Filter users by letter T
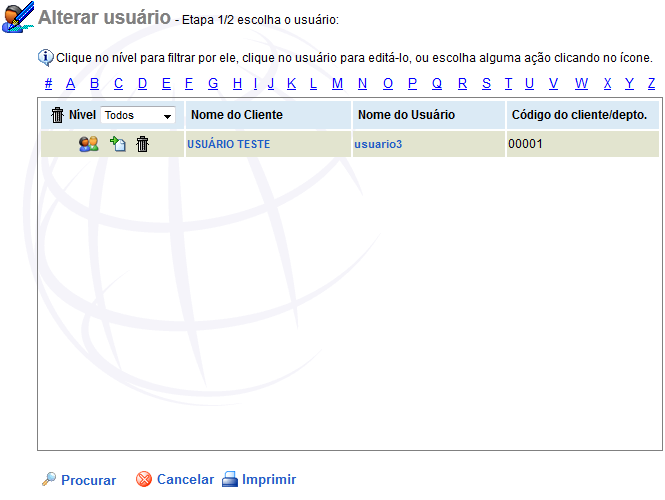The height and width of the screenshot is (500, 665). click(x=508, y=84)
